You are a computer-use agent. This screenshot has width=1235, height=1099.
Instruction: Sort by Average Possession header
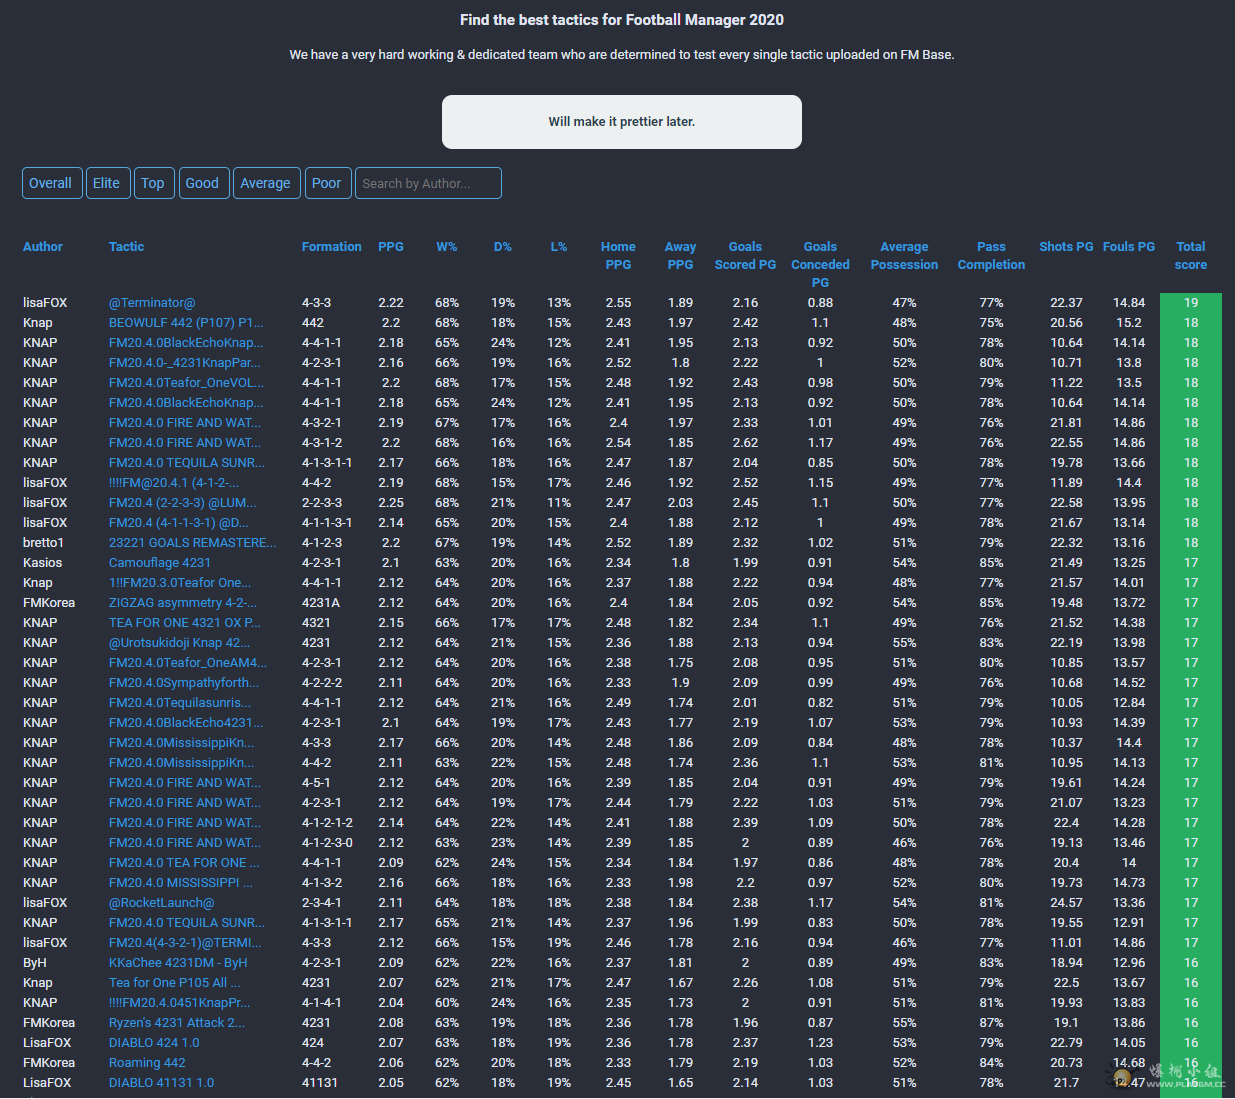coord(904,255)
